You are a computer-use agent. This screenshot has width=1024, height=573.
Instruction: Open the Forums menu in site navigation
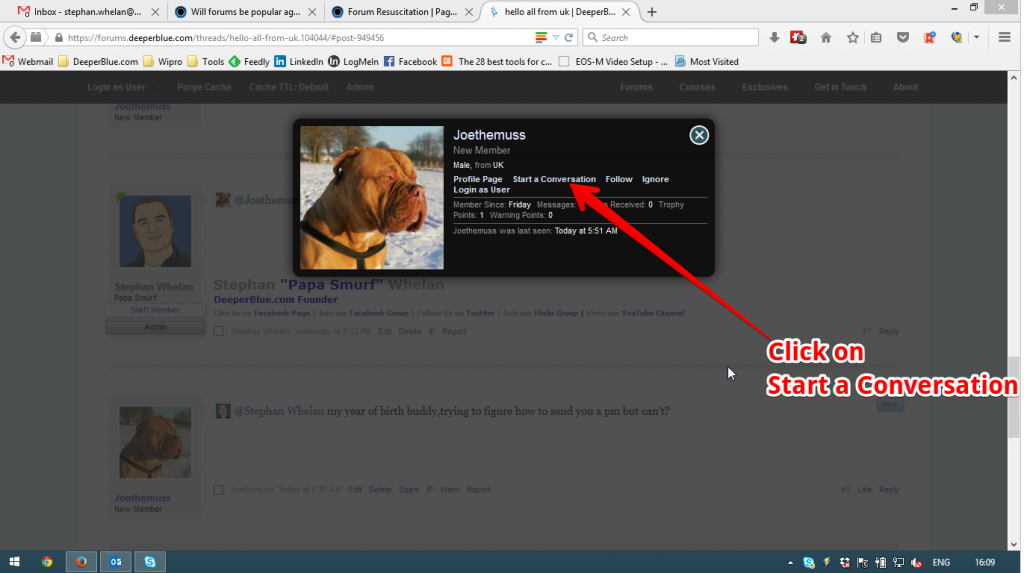(x=636, y=87)
